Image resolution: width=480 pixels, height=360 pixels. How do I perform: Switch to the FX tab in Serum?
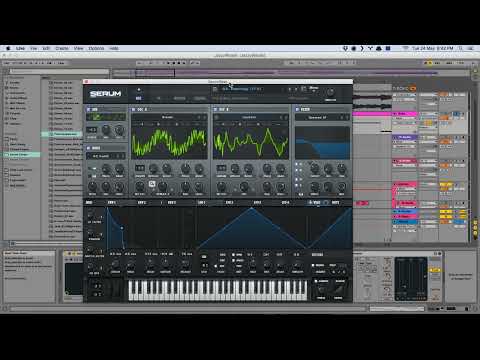(x=159, y=98)
